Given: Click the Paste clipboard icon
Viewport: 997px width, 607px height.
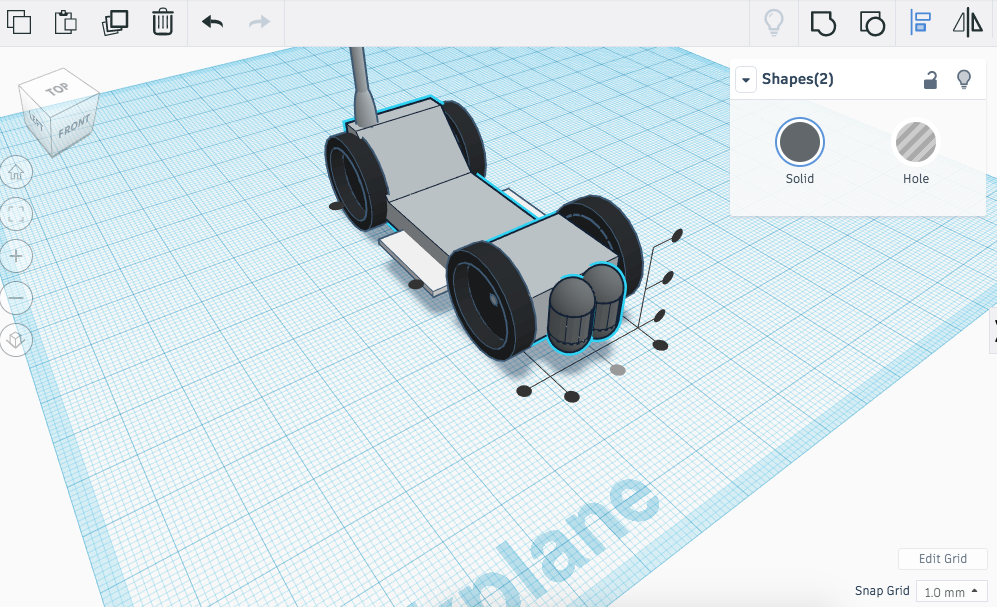Looking at the screenshot, I should [x=65, y=22].
